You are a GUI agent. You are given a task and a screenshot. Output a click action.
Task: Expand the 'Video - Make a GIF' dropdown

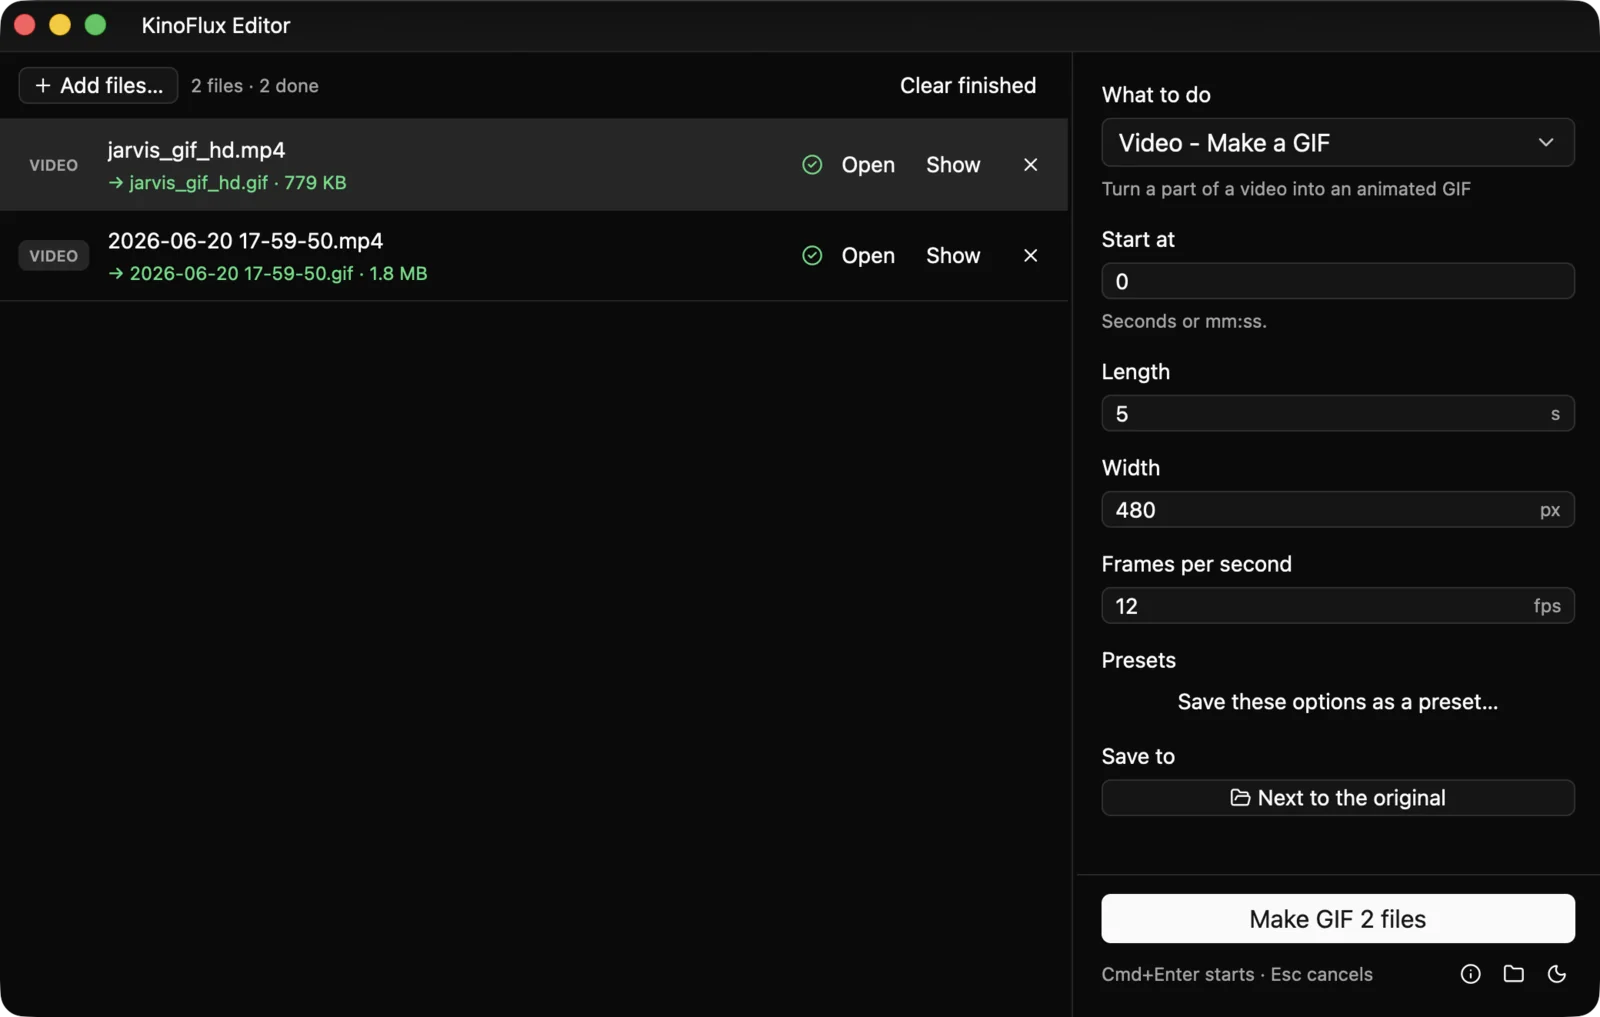click(x=1338, y=143)
